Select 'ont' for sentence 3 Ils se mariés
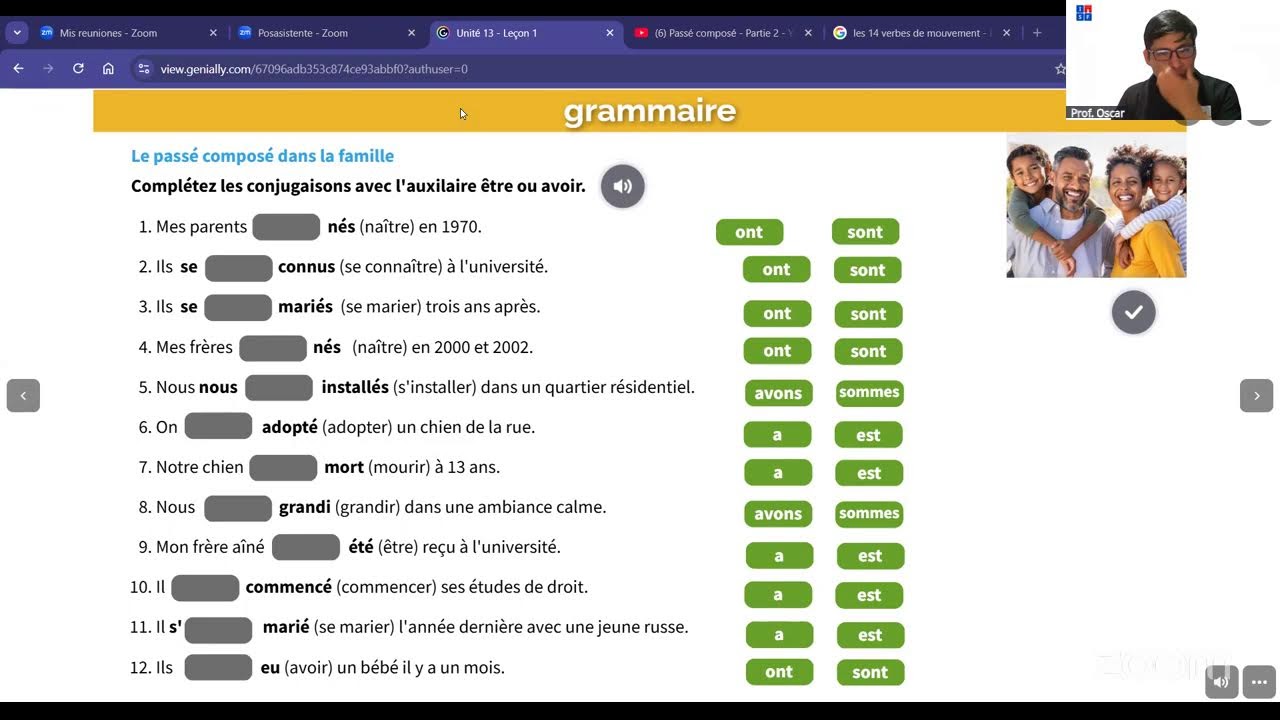The height and width of the screenshot is (720, 1280). click(777, 314)
